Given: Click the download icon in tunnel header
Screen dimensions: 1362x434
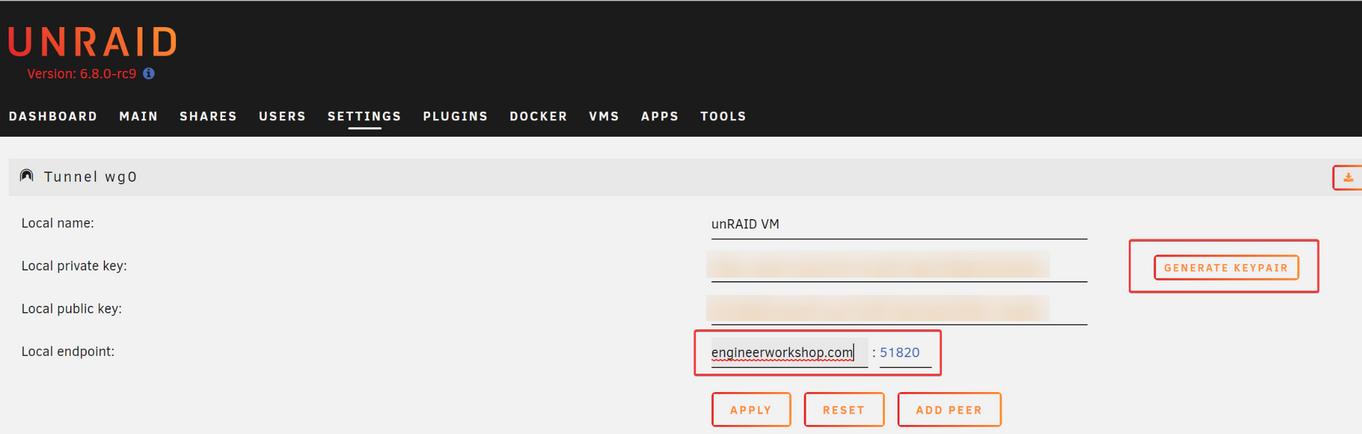Looking at the screenshot, I should pyautogui.click(x=1348, y=177).
